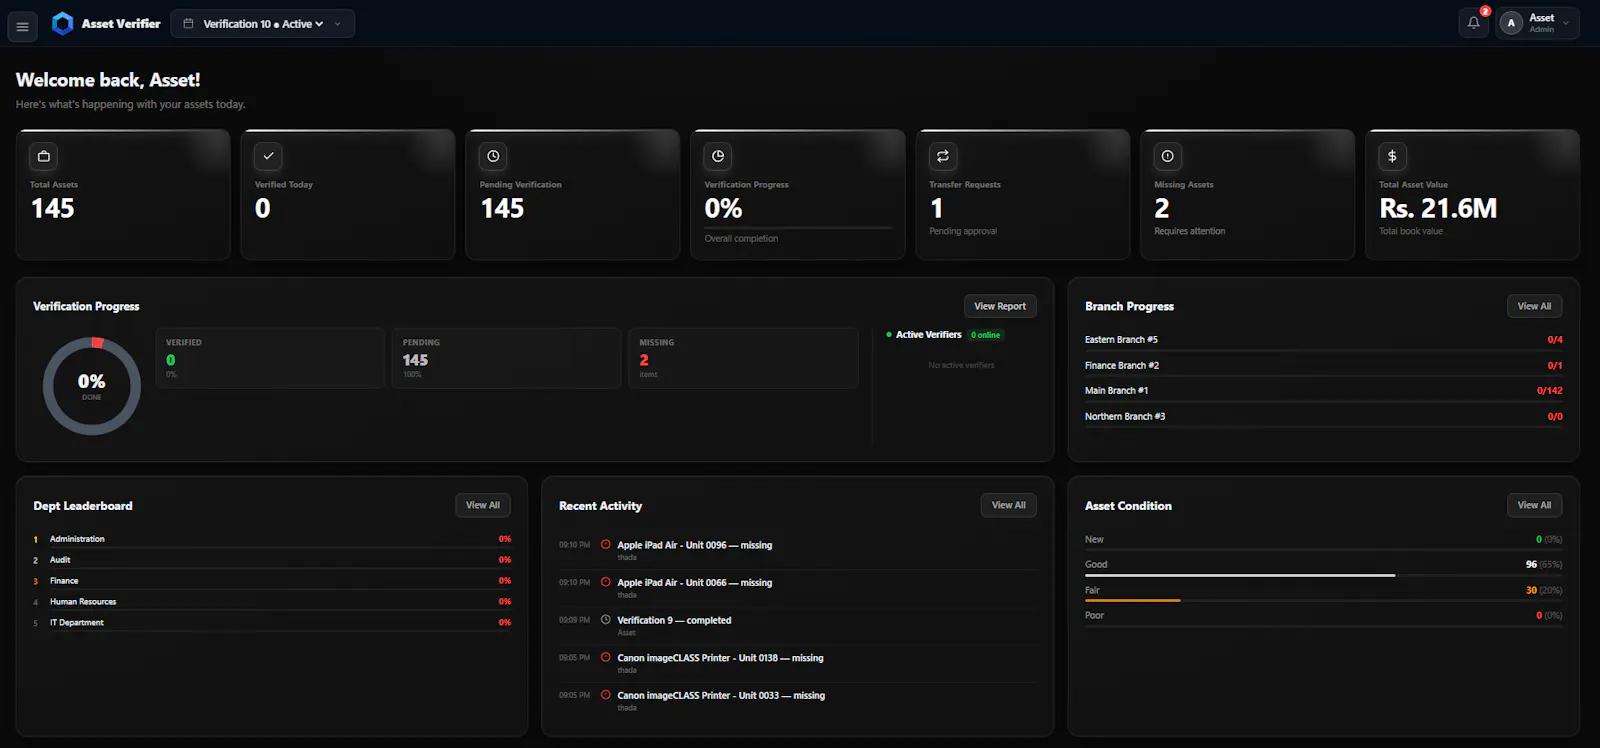Viewport: 1600px width, 748px height.
Task: Open Canon imageCLASS Printer Unit 0033 entry
Action: (797, 700)
